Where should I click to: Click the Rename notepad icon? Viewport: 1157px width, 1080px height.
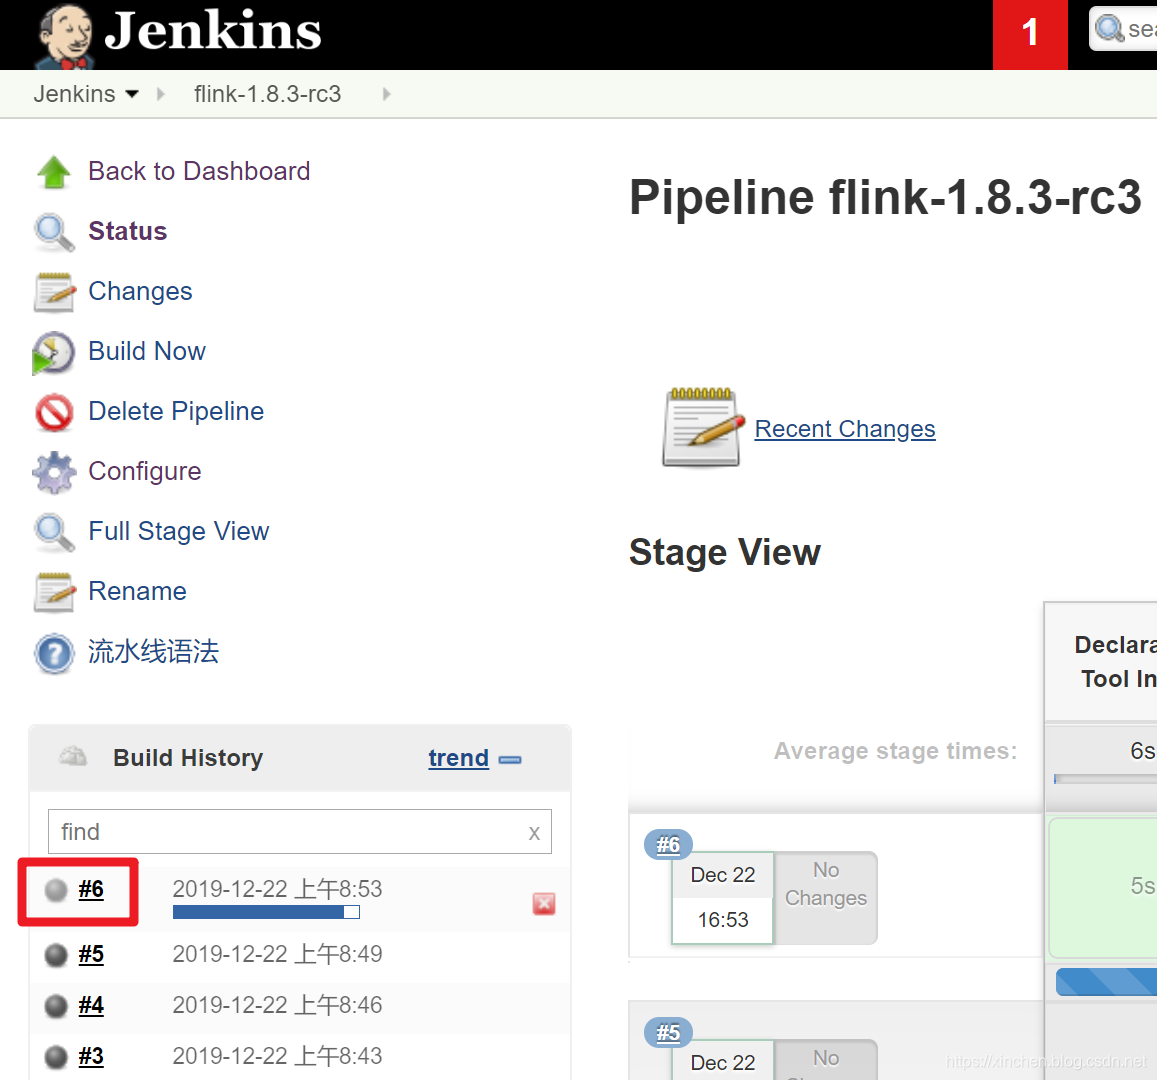click(x=54, y=592)
